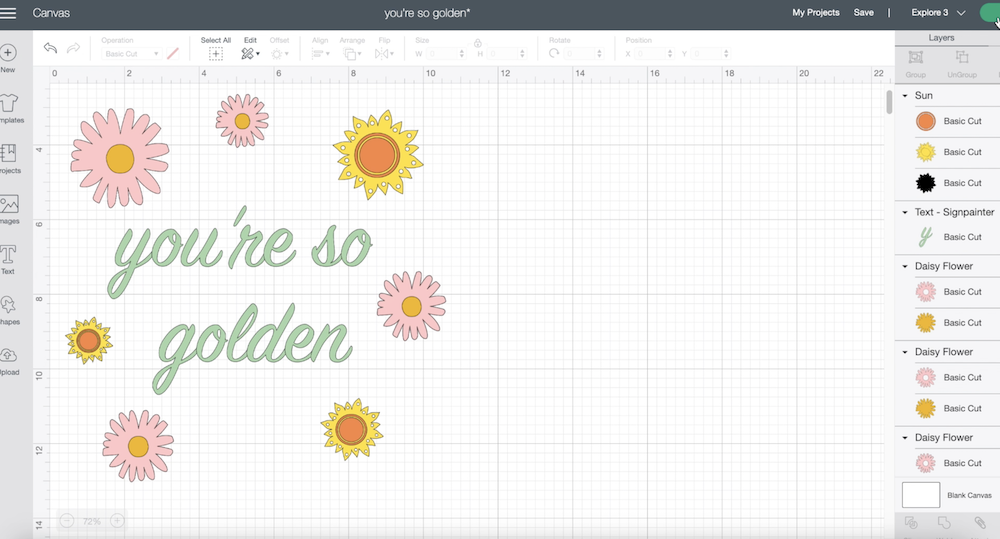The image size is (1000, 539).
Task: Open My Projects
Action: tap(816, 13)
